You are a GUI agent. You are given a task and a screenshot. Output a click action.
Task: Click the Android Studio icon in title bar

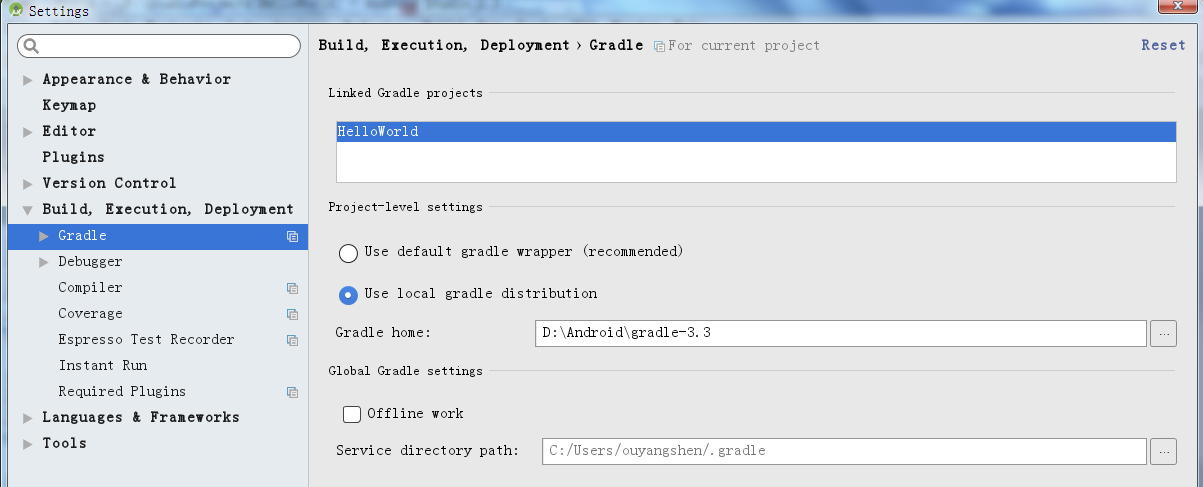click(x=17, y=11)
